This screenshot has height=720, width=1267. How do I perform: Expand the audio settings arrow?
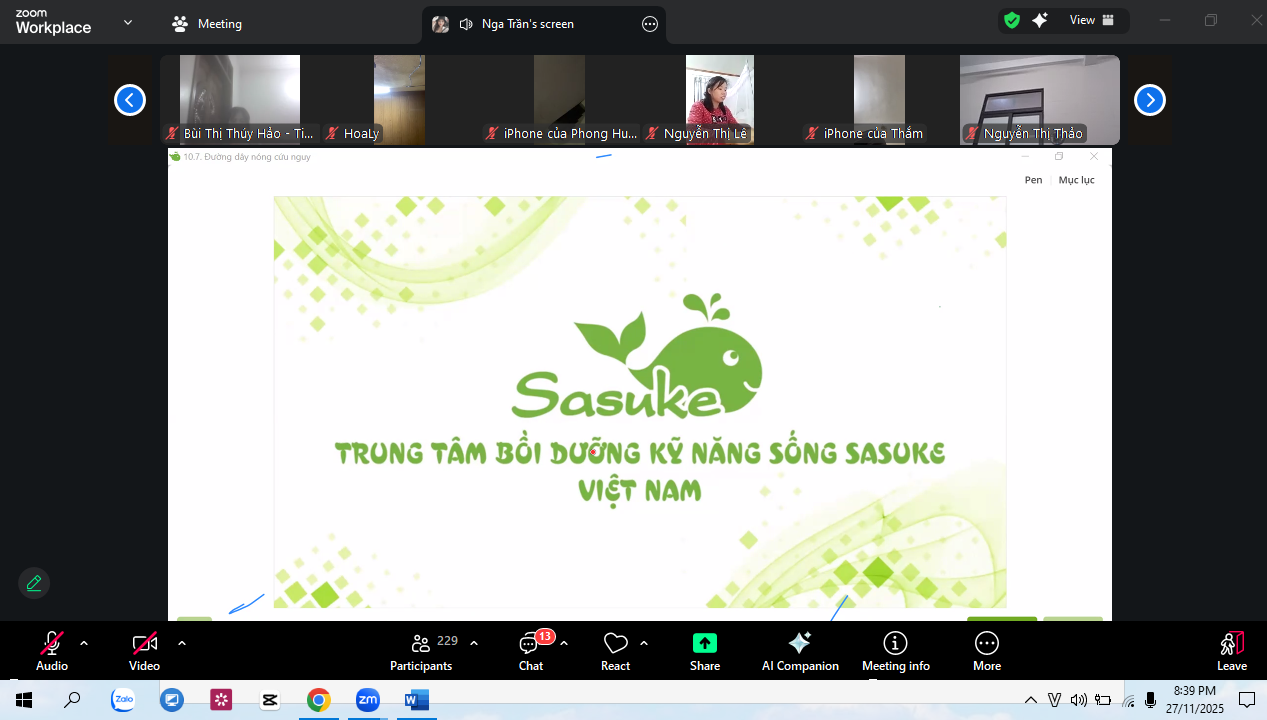coord(84,643)
